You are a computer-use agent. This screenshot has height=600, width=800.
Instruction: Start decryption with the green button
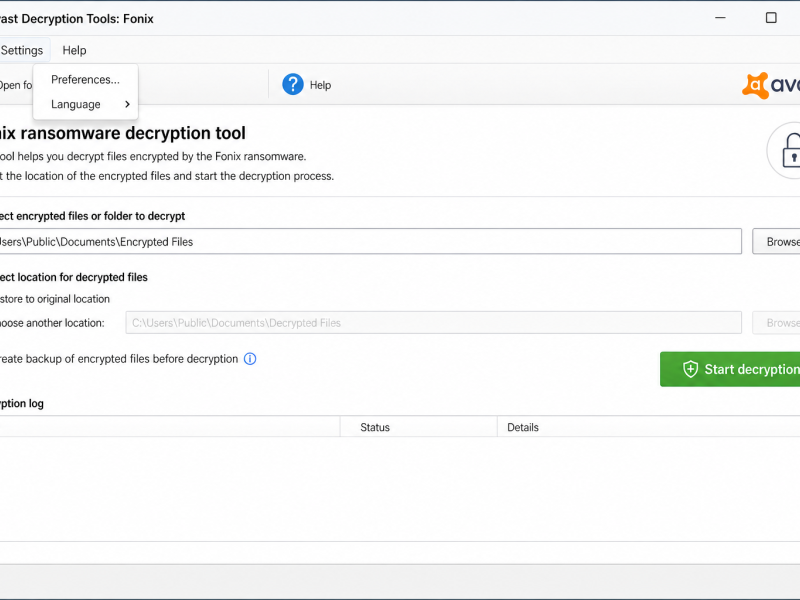click(730, 369)
